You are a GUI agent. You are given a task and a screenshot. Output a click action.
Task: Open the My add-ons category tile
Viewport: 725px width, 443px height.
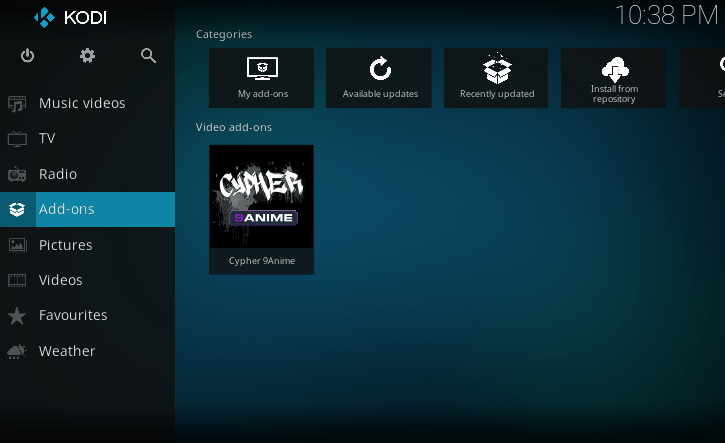[x=261, y=78]
